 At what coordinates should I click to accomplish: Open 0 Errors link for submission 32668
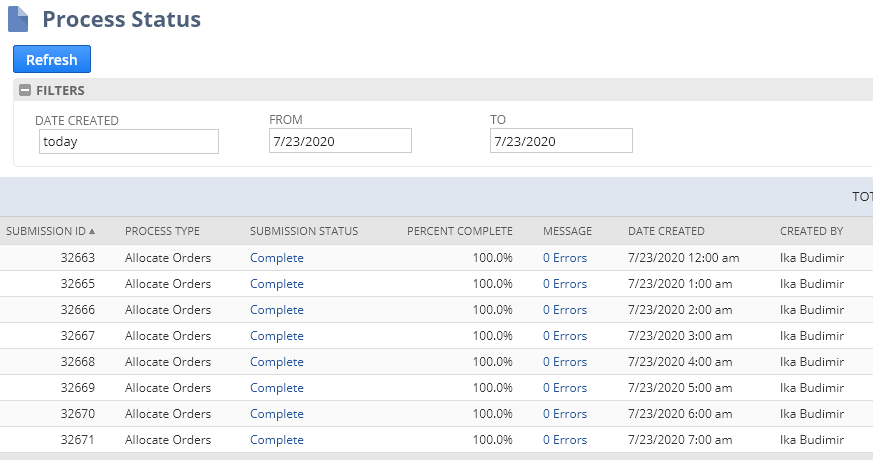pyautogui.click(x=564, y=362)
